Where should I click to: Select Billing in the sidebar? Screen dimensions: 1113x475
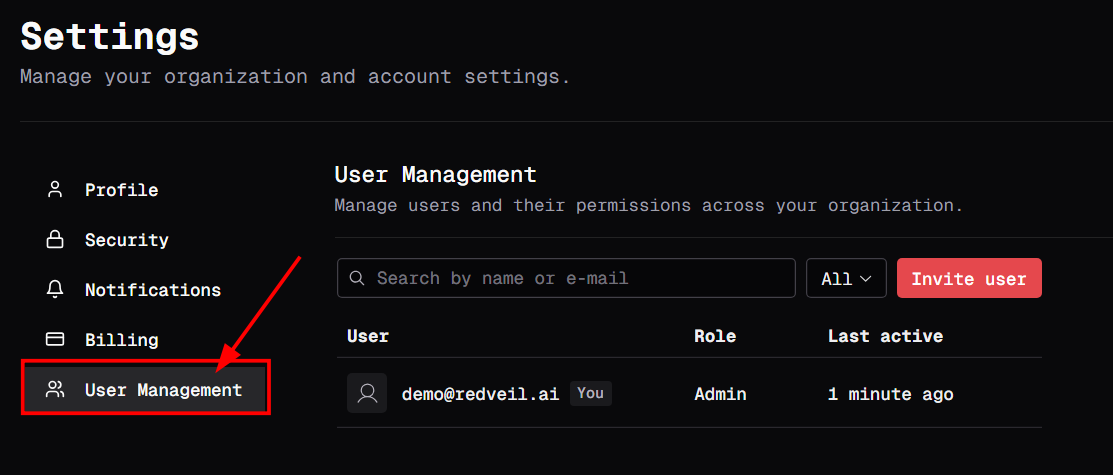coord(121,340)
